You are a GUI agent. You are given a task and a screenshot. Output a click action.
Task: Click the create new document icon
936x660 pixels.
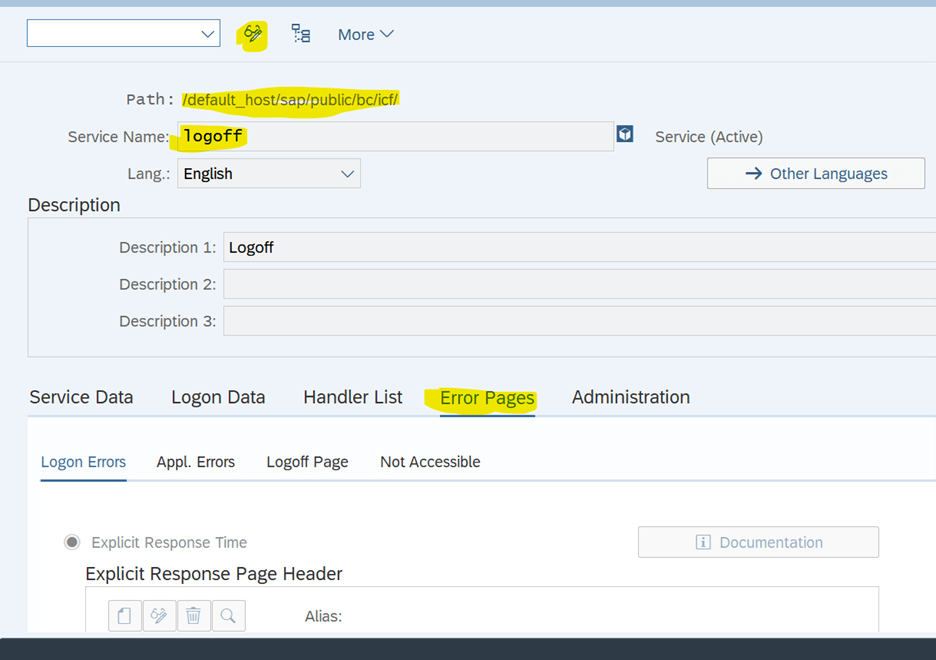pyautogui.click(x=125, y=615)
